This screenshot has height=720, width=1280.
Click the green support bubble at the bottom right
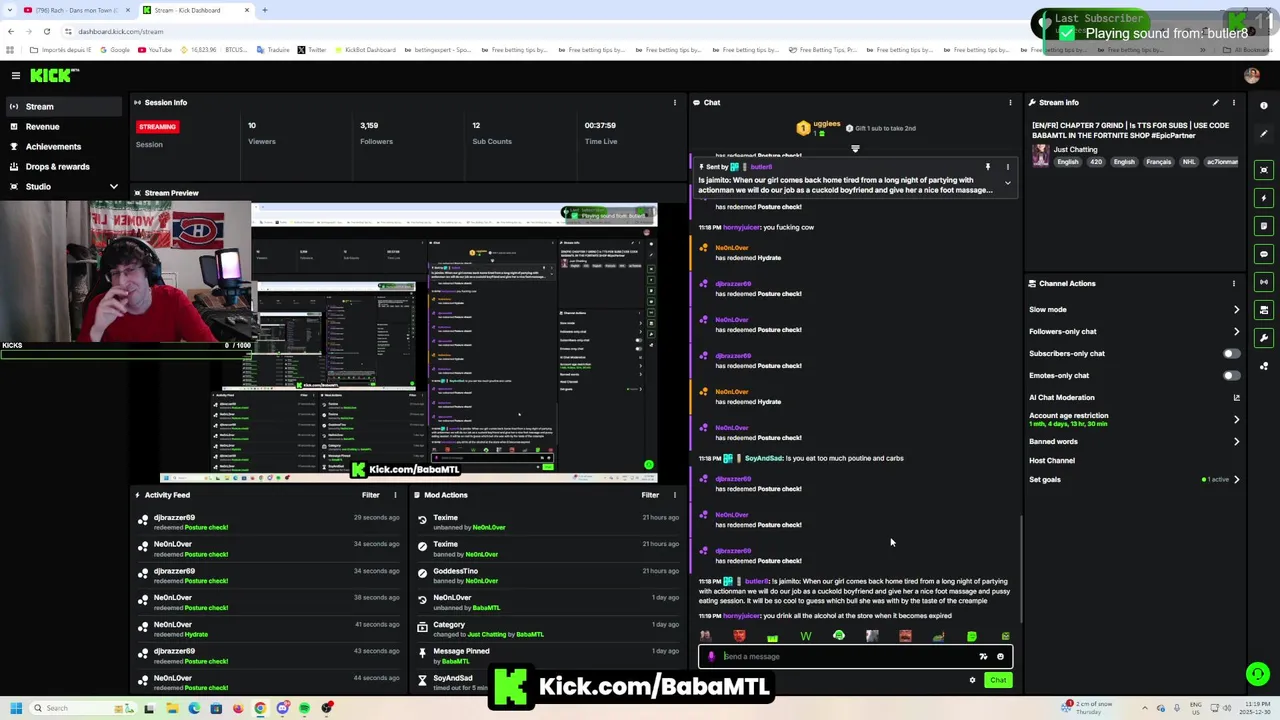1257,674
